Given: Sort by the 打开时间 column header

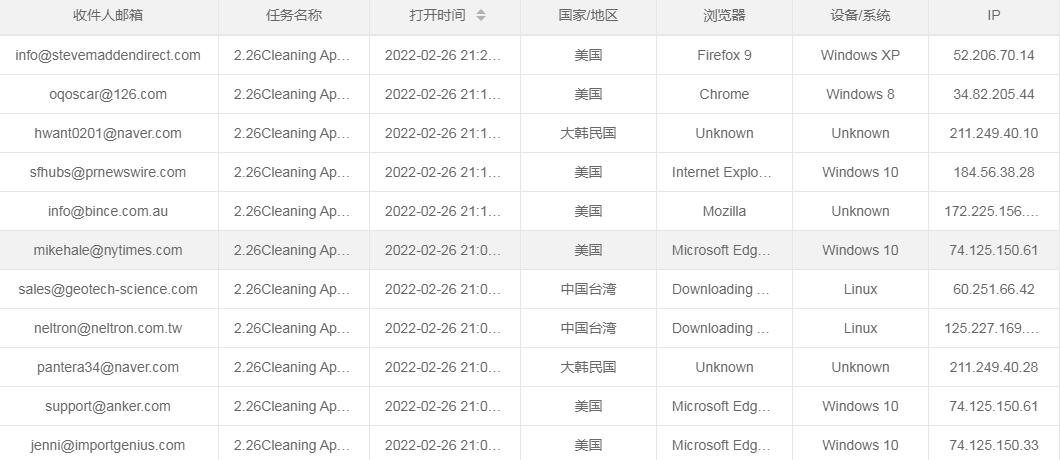Looking at the screenshot, I should coord(437,15).
